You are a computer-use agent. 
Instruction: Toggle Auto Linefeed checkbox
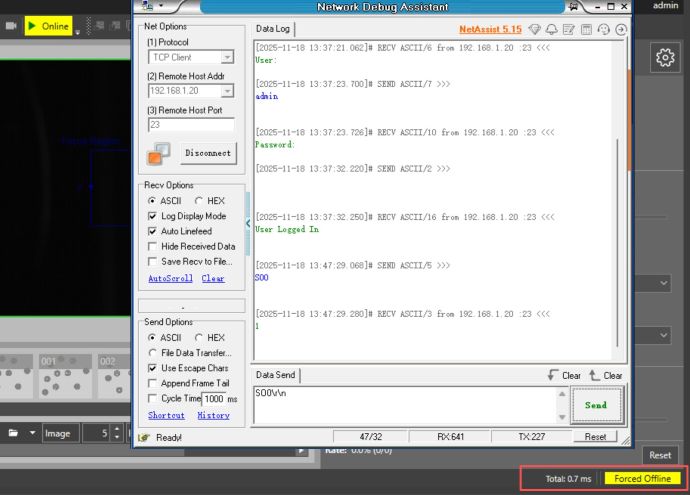pos(152,231)
